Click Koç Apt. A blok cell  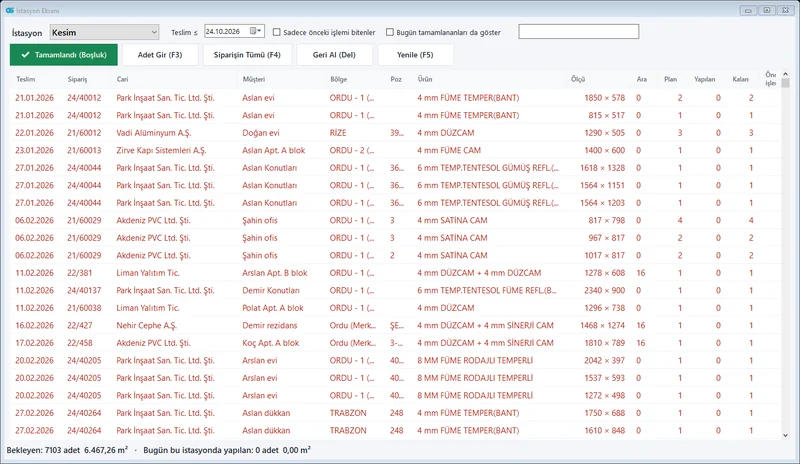[x=270, y=343]
